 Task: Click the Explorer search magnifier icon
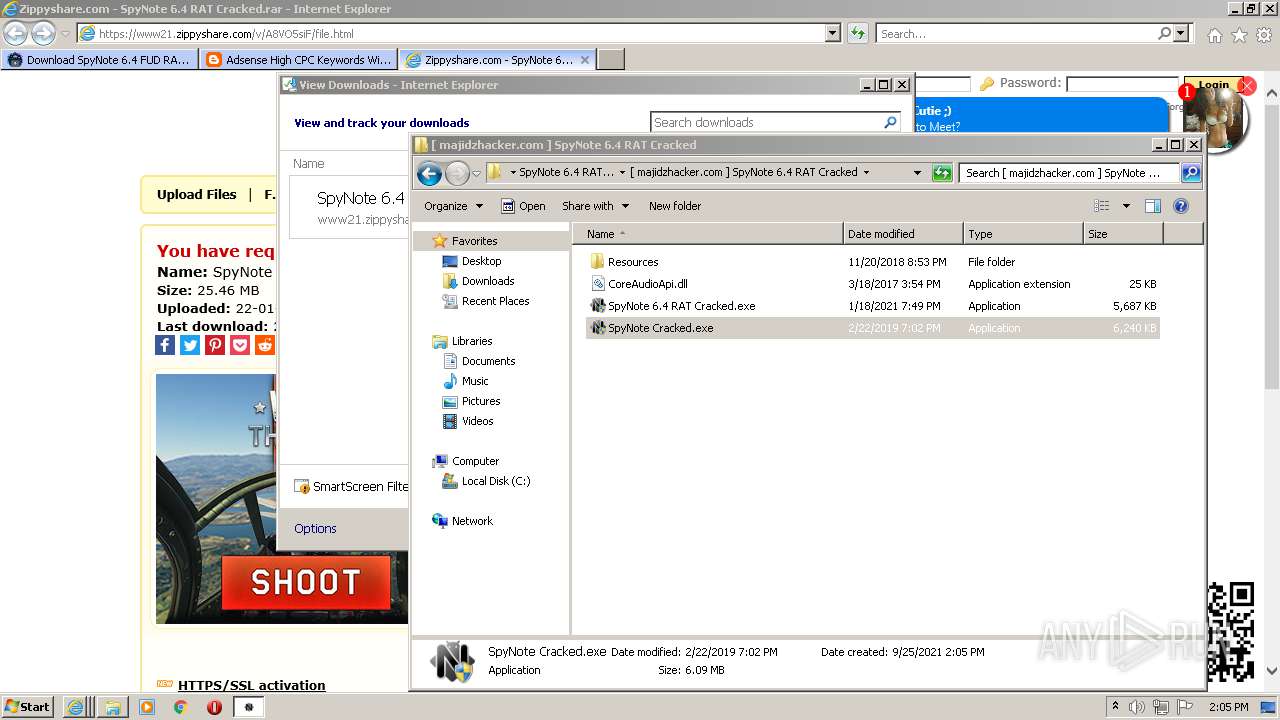(1190, 173)
